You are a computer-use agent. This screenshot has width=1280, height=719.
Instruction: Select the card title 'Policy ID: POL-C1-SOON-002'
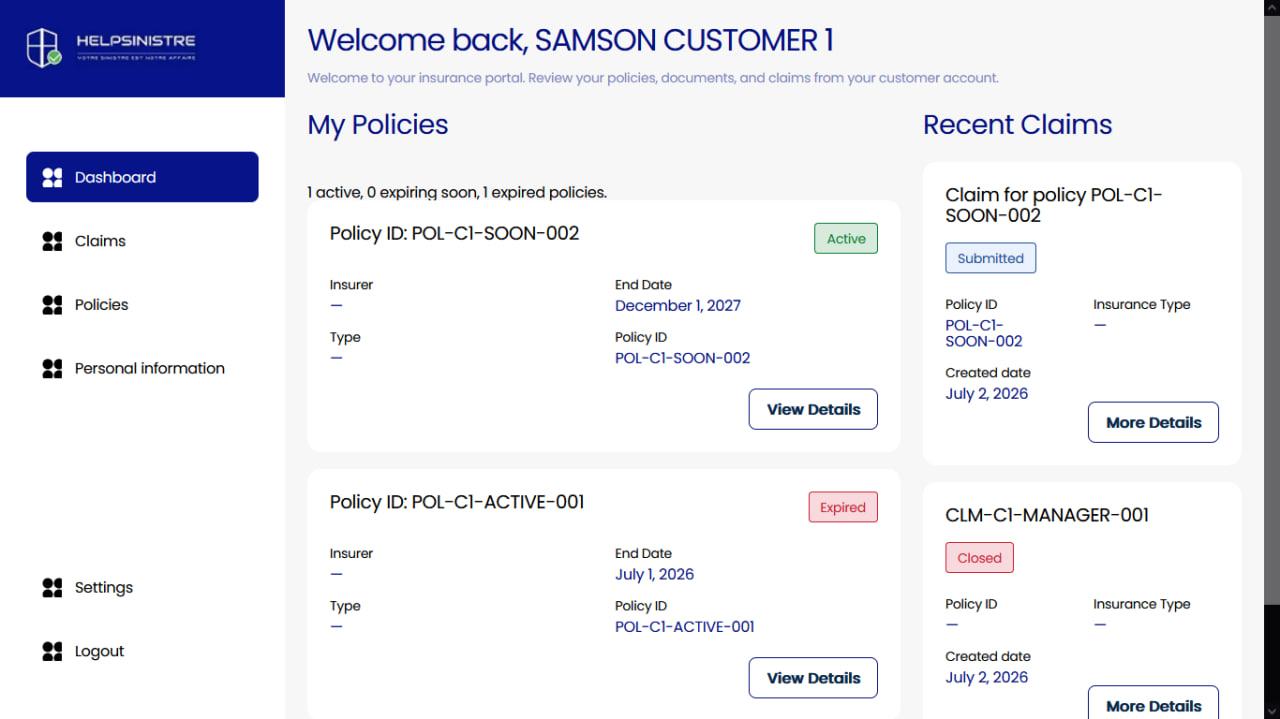click(x=455, y=234)
